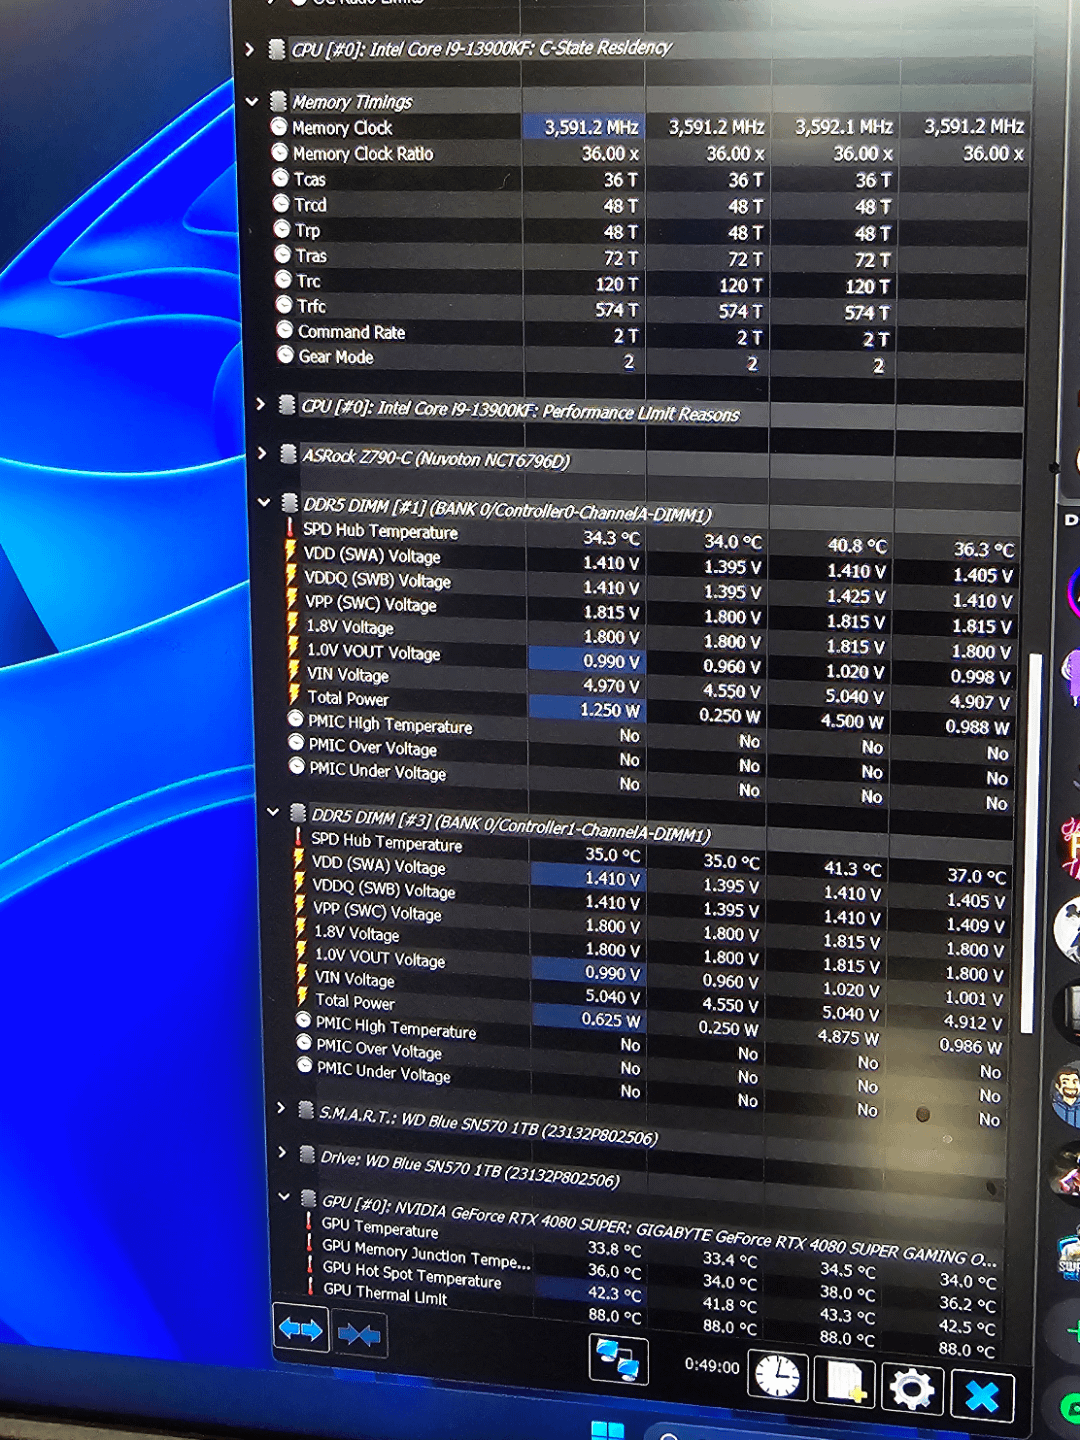Viewport: 1080px width, 1440px height.
Task: Click the Windows Start button on the taskbar
Action: 607,1430
